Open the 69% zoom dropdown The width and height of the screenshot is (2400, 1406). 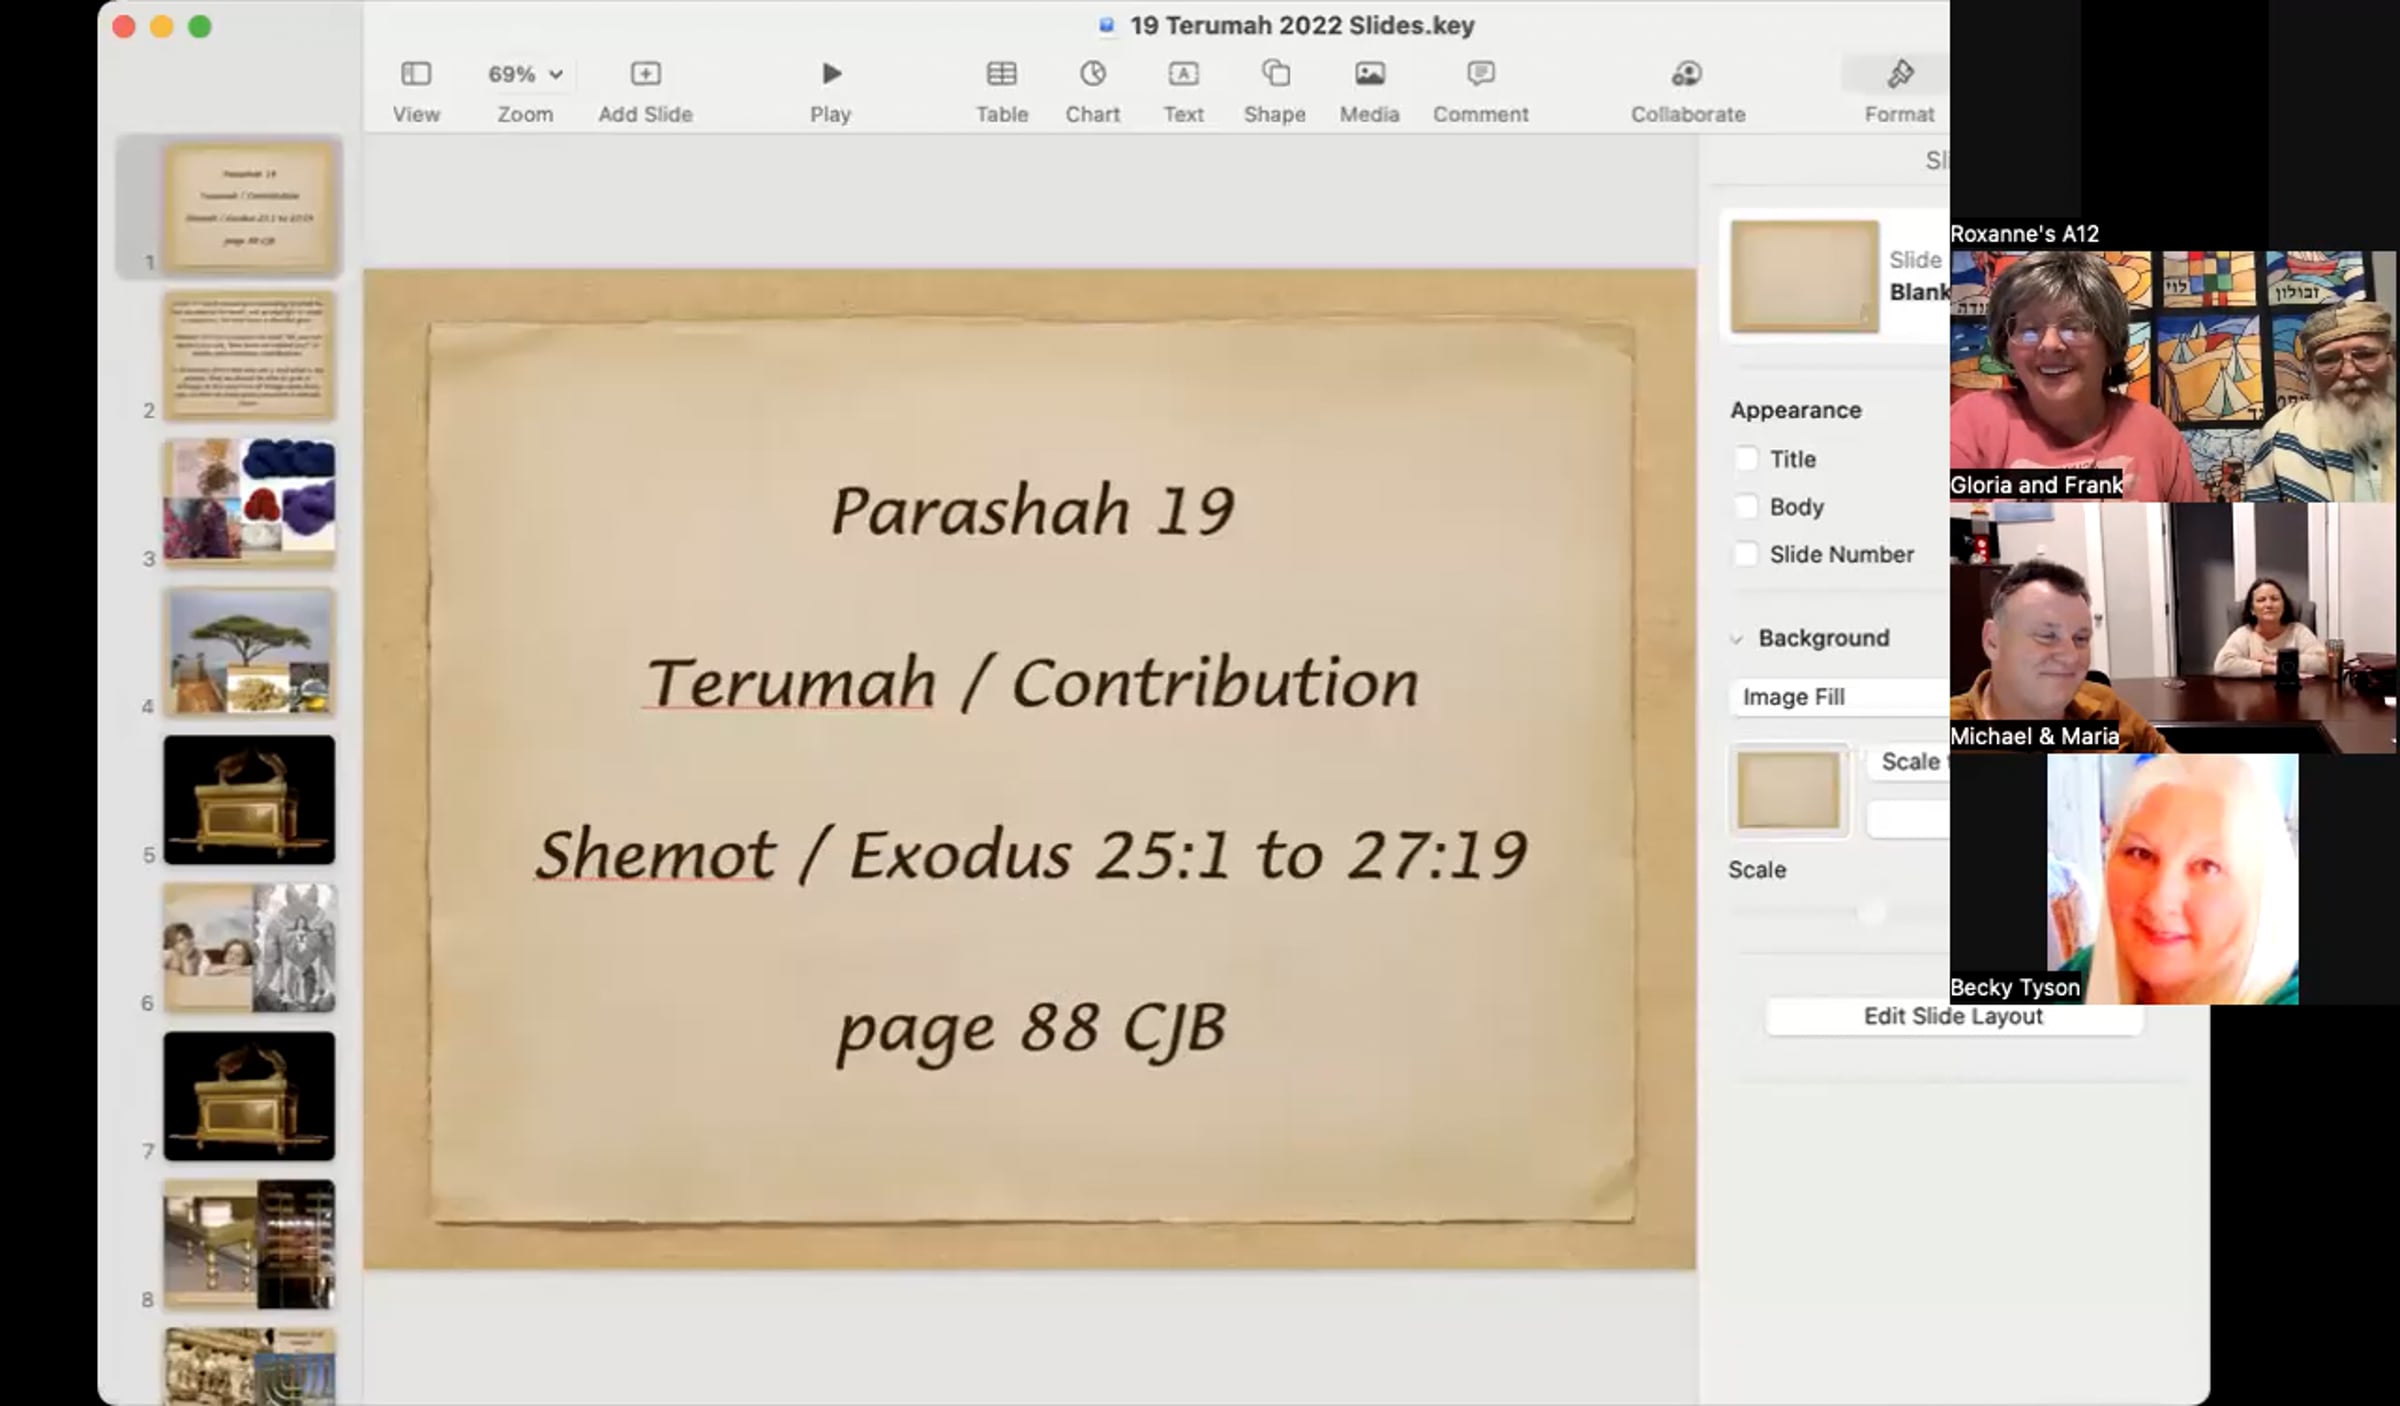pos(525,74)
